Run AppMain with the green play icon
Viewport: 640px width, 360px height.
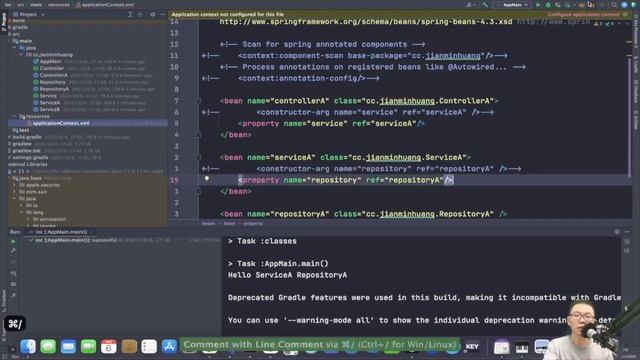coord(538,4)
